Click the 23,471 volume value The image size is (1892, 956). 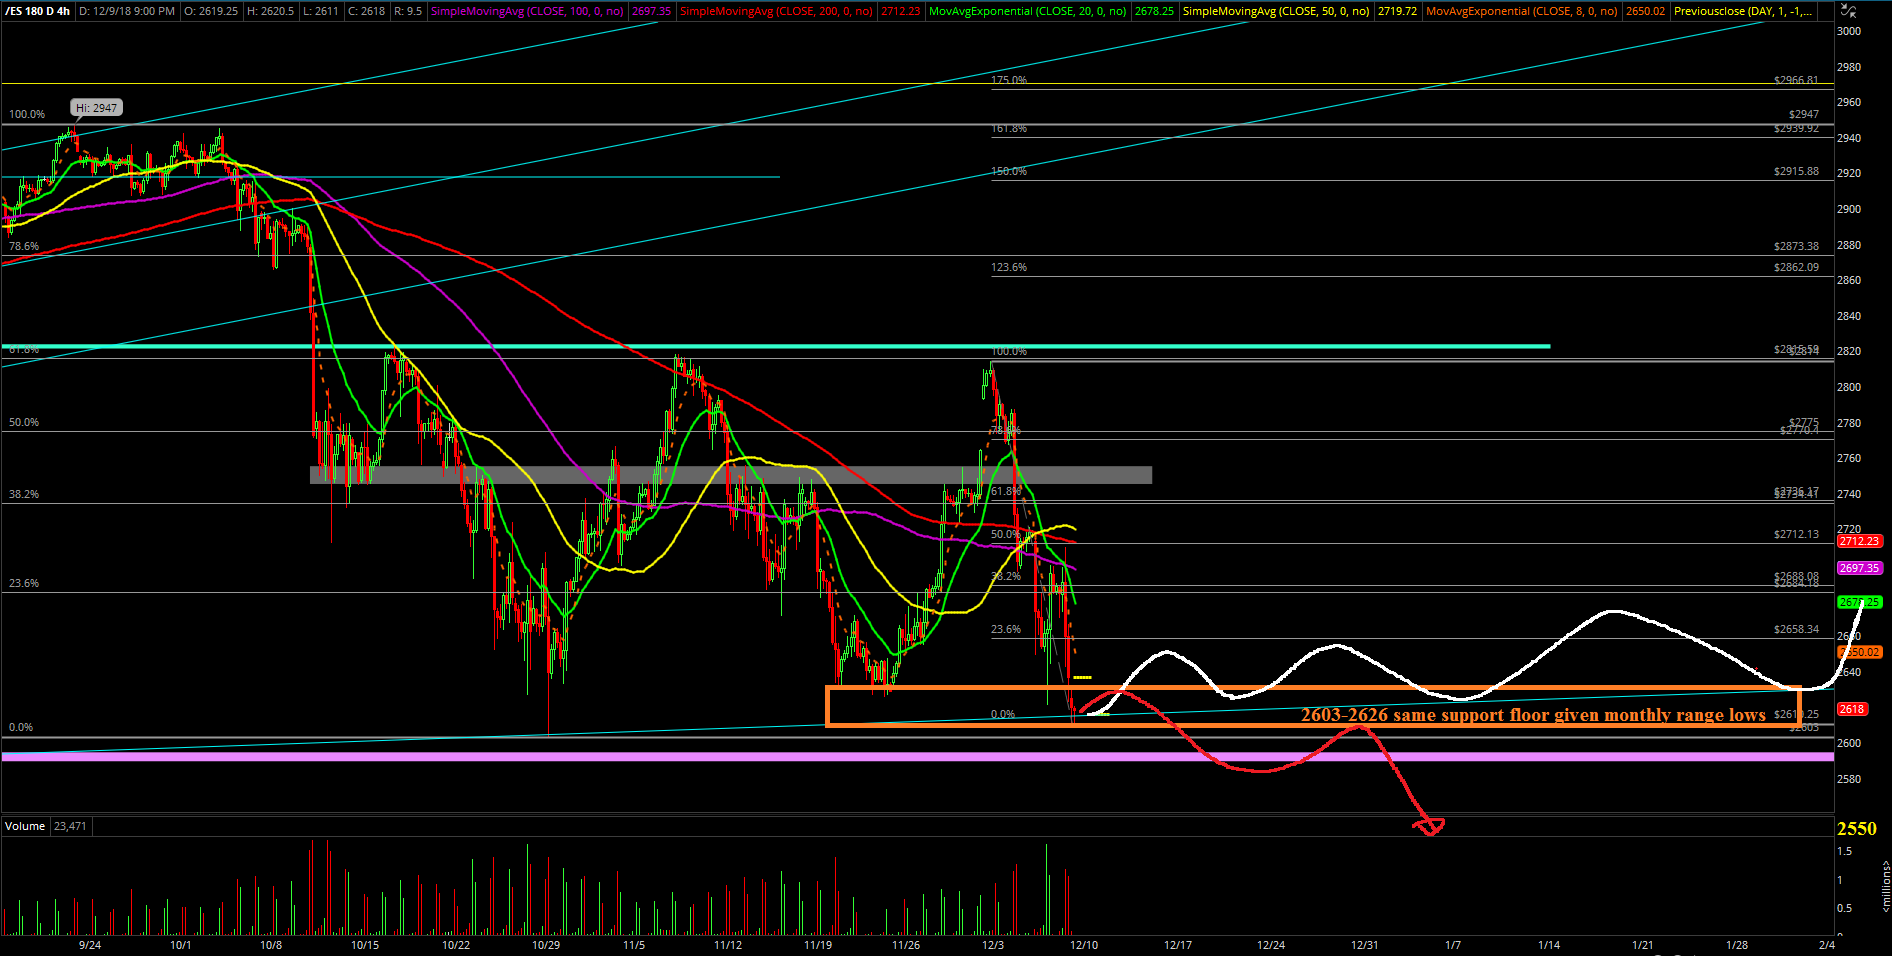pos(70,826)
